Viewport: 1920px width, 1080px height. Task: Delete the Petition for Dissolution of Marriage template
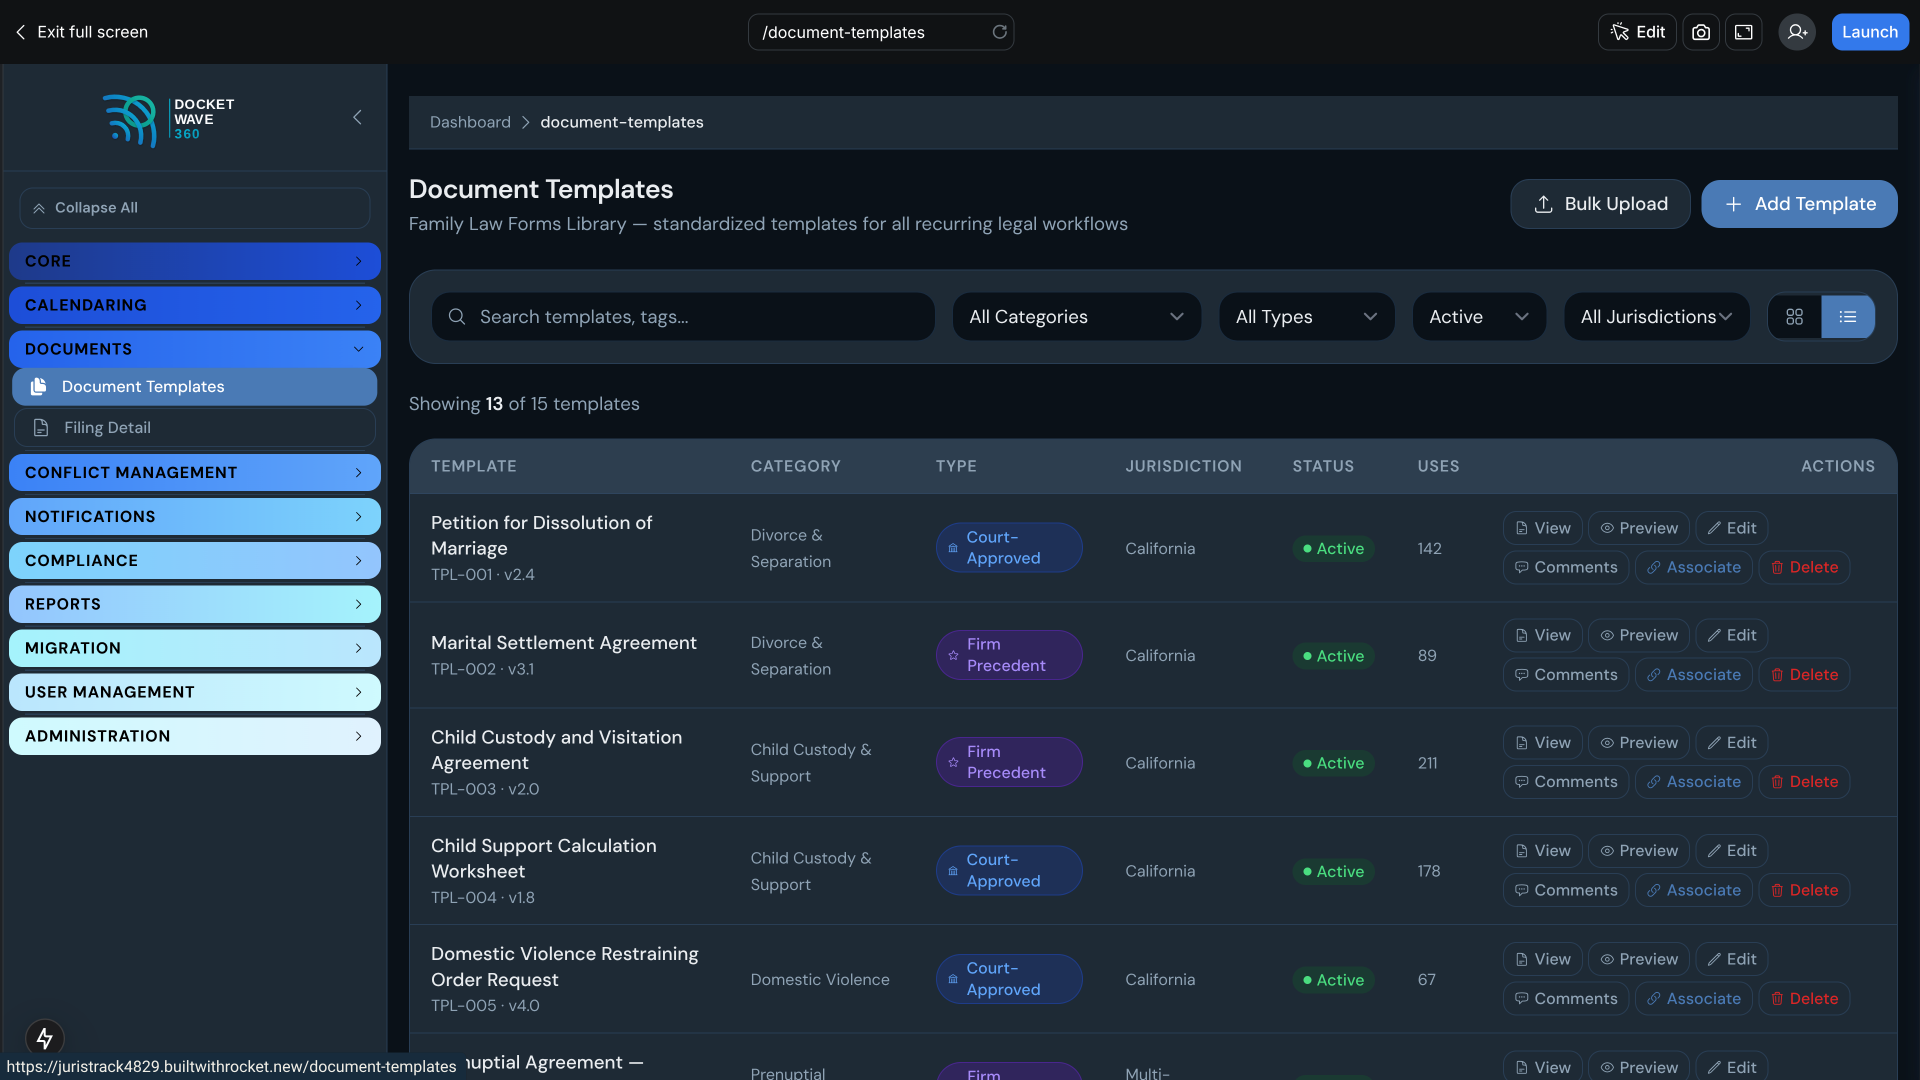(1804, 567)
